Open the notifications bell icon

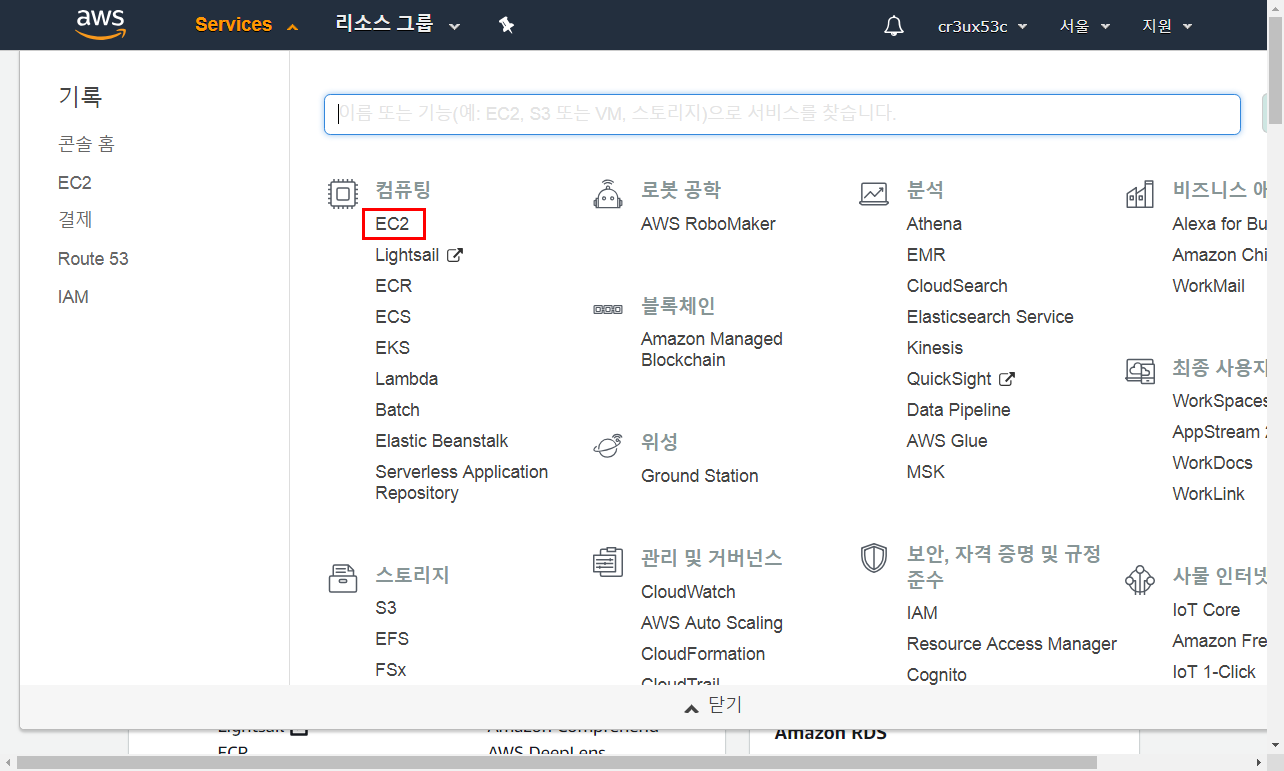click(x=894, y=26)
